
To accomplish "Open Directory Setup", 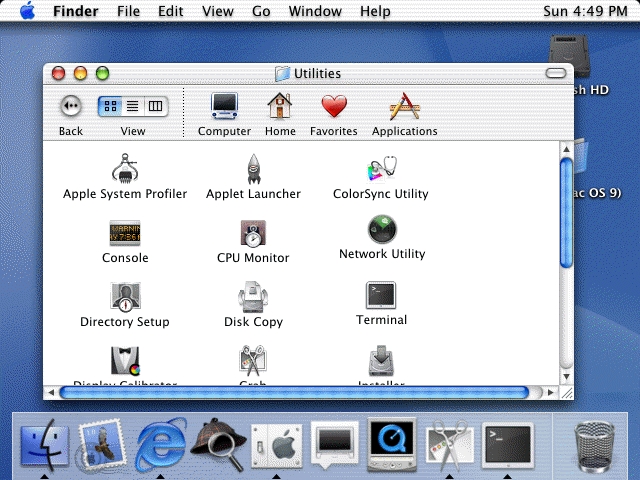I will [x=125, y=298].
